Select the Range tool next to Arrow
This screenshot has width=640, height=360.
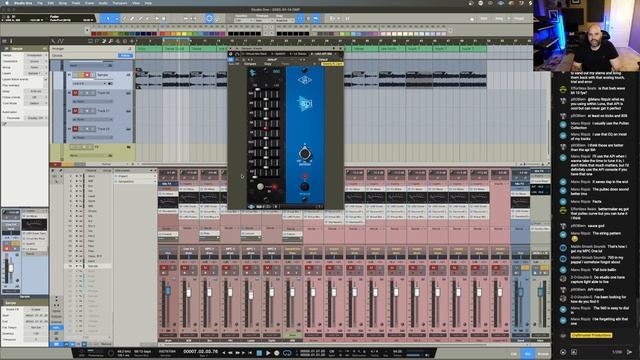(117, 18)
